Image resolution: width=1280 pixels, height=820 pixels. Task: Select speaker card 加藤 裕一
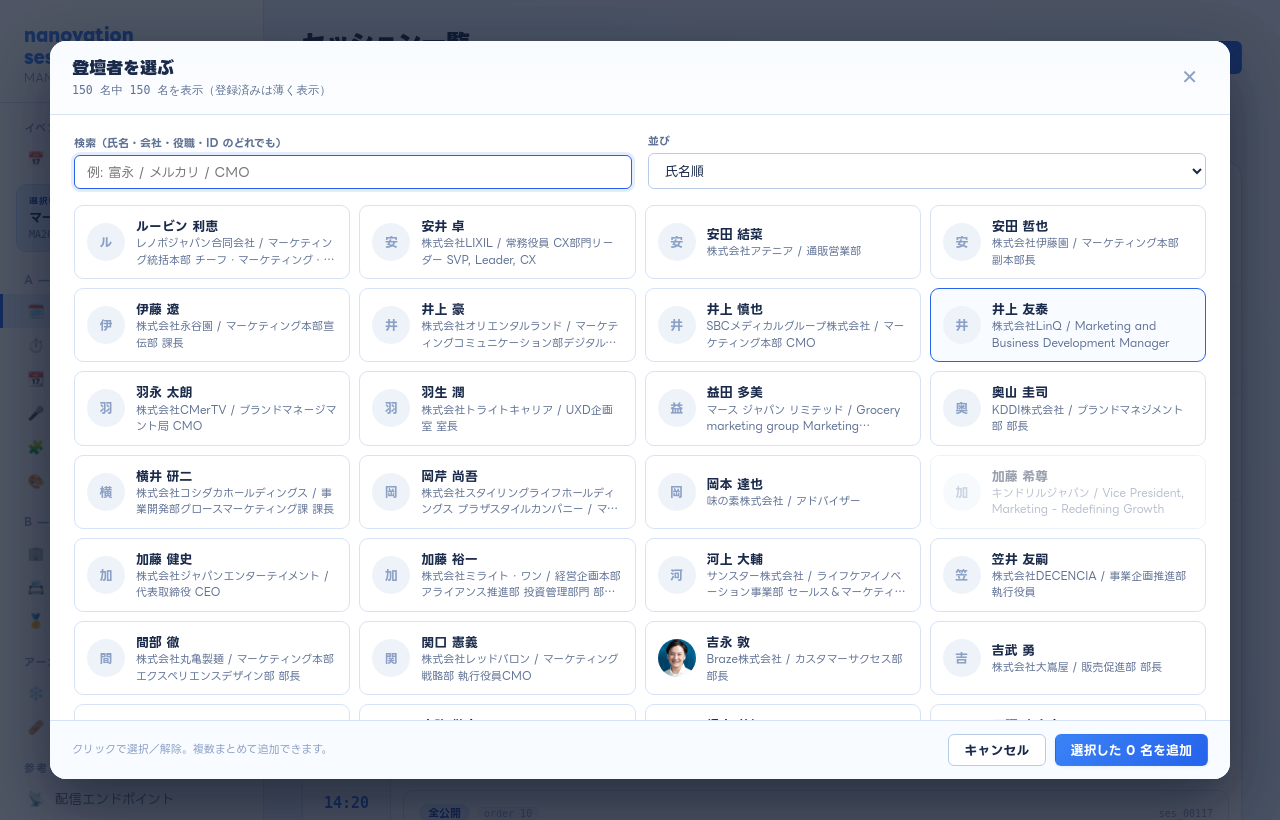[x=497, y=575]
